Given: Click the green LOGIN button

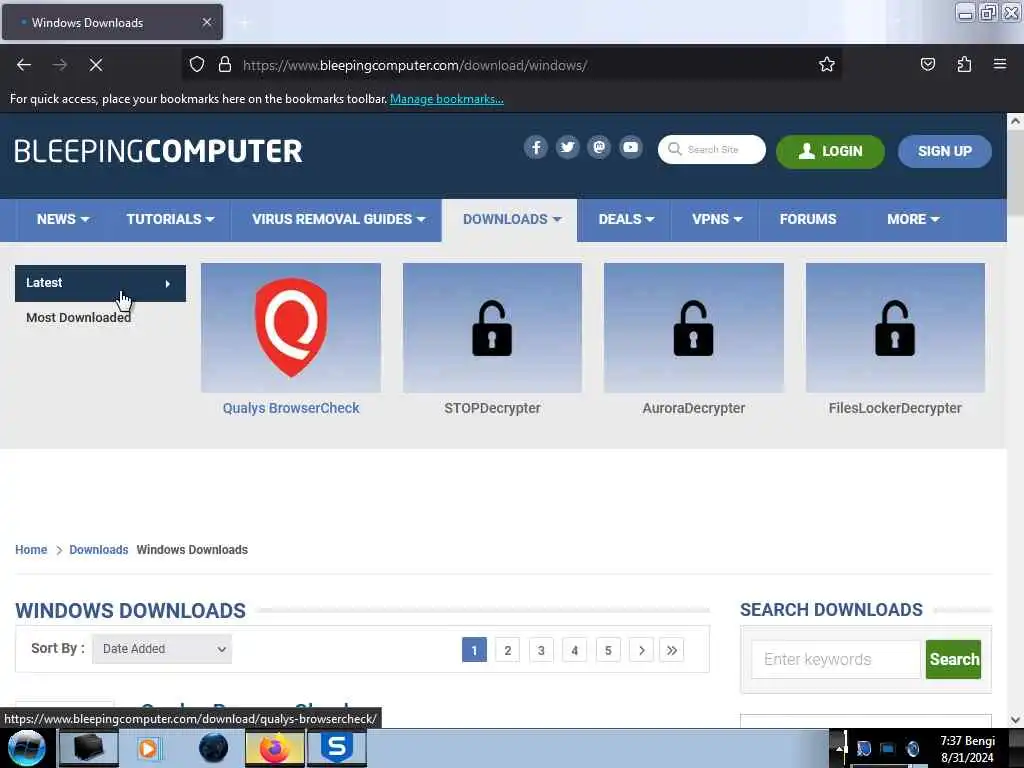Looking at the screenshot, I should (830, 151).
